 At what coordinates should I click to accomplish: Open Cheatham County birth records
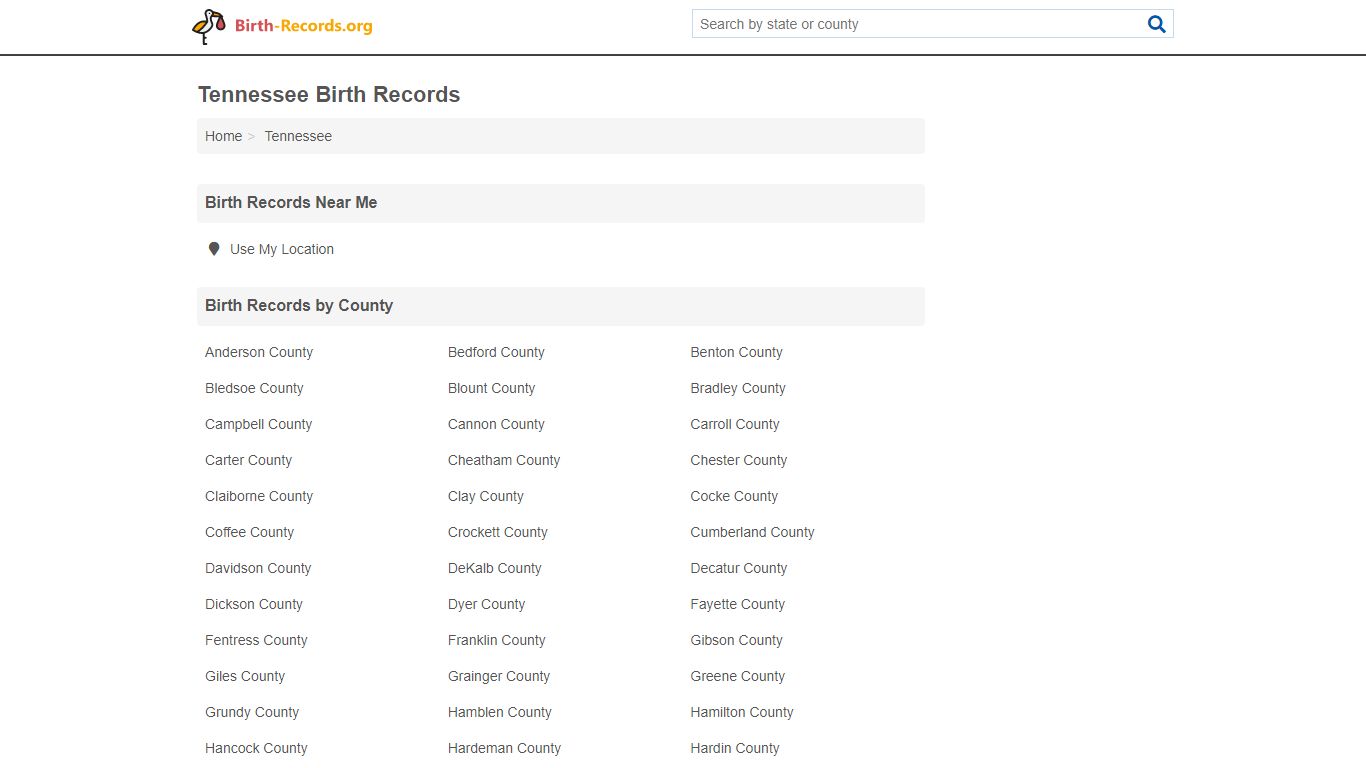coord(504,460)
